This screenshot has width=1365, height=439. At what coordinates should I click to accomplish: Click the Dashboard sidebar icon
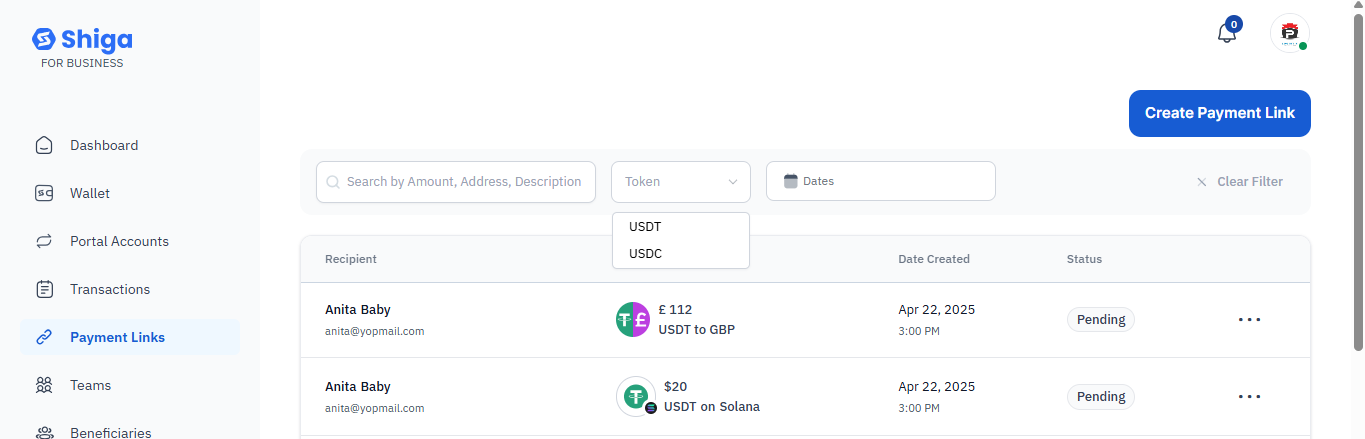pyautogui.click(x=44, y=145)
